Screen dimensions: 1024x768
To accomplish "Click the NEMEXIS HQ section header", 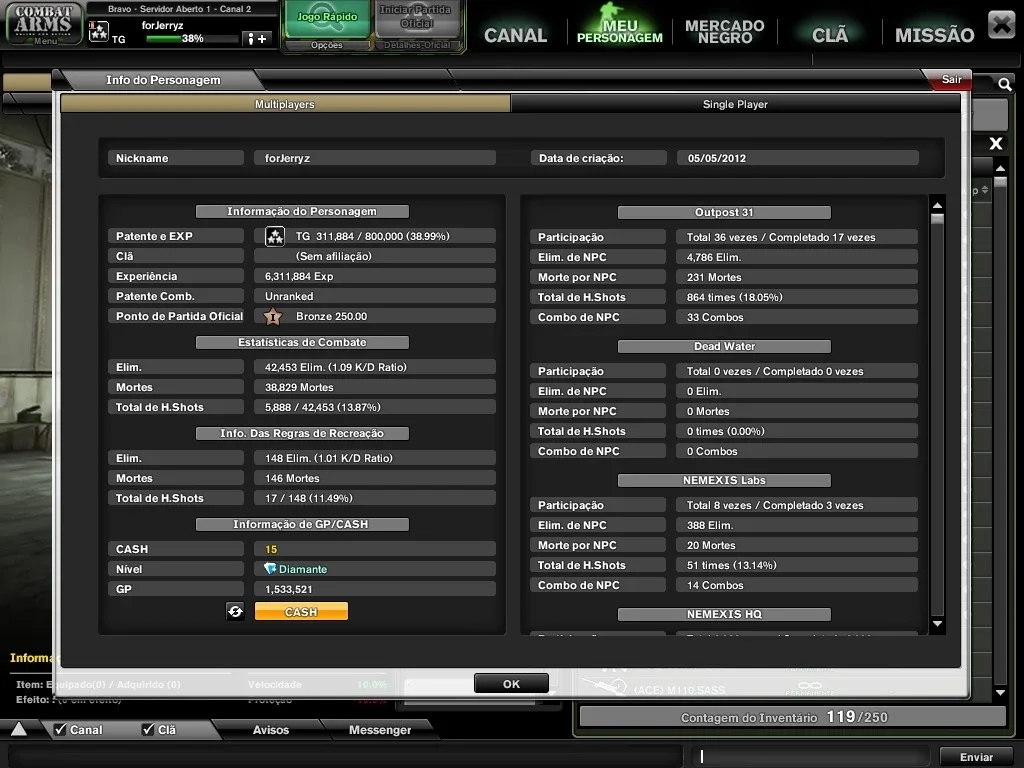I will point(724,614).
